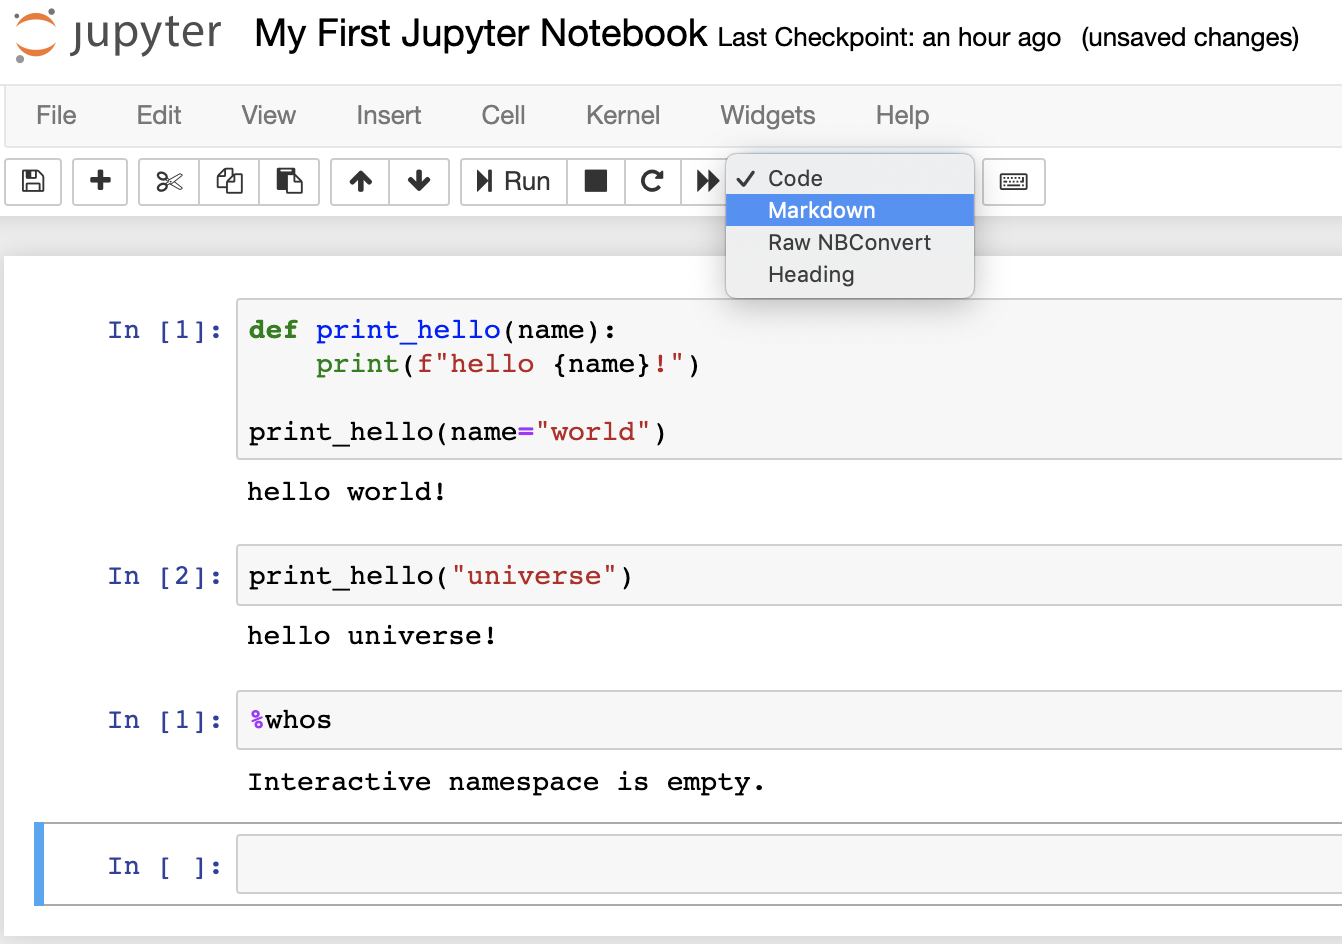Viewport: 1342px width, 944px height.
Task: Open the File menu
Action: click(x=56, y=115)
